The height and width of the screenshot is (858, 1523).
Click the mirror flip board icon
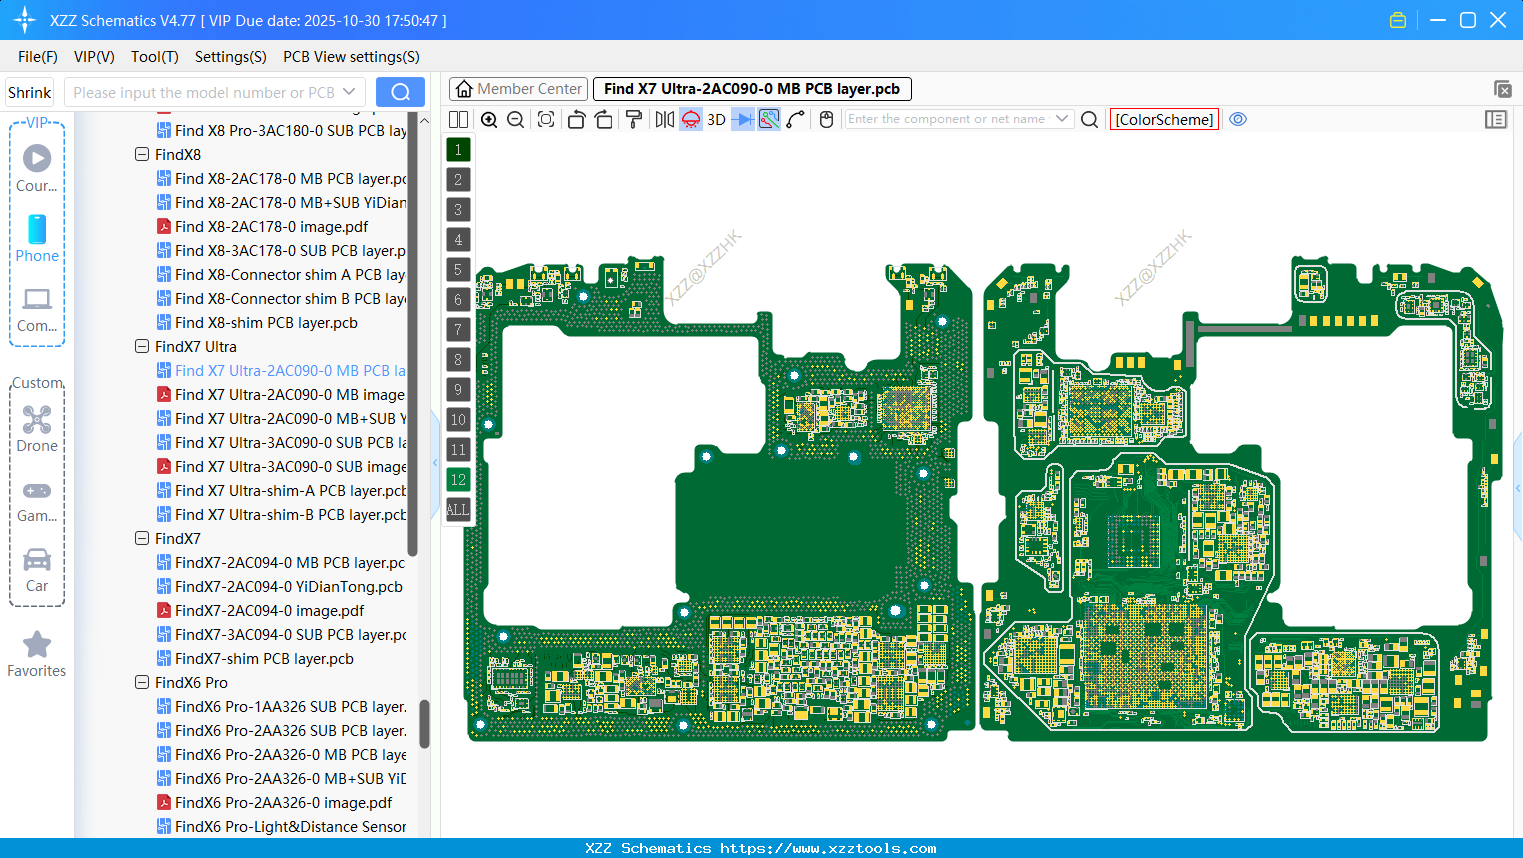[x=663, y=119]
